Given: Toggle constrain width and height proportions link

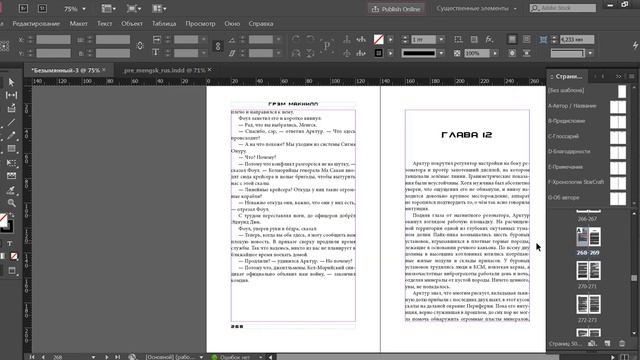Looking at the screenshot, I should (140, 46).
